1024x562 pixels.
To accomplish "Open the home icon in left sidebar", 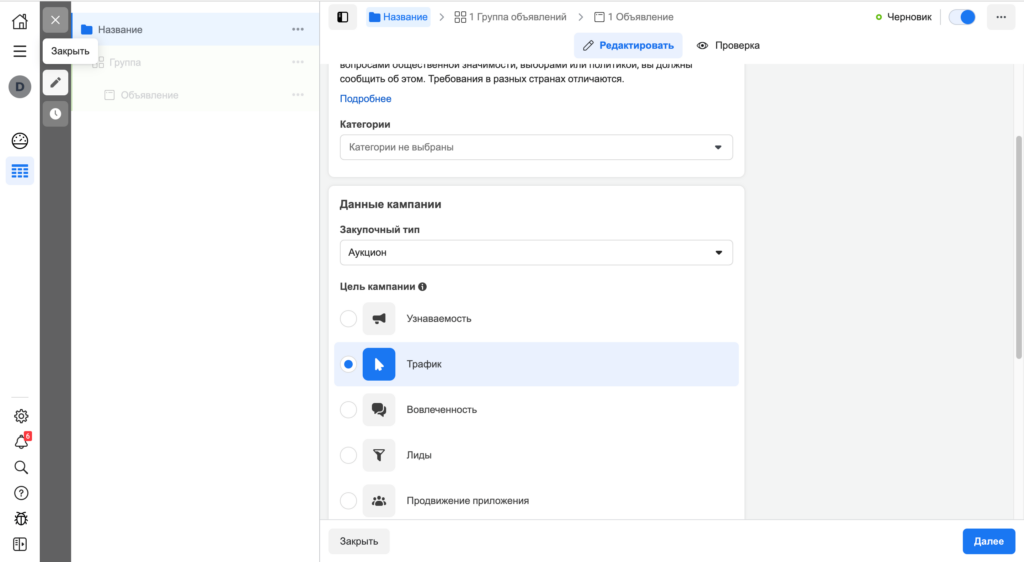I will (20, 21).
